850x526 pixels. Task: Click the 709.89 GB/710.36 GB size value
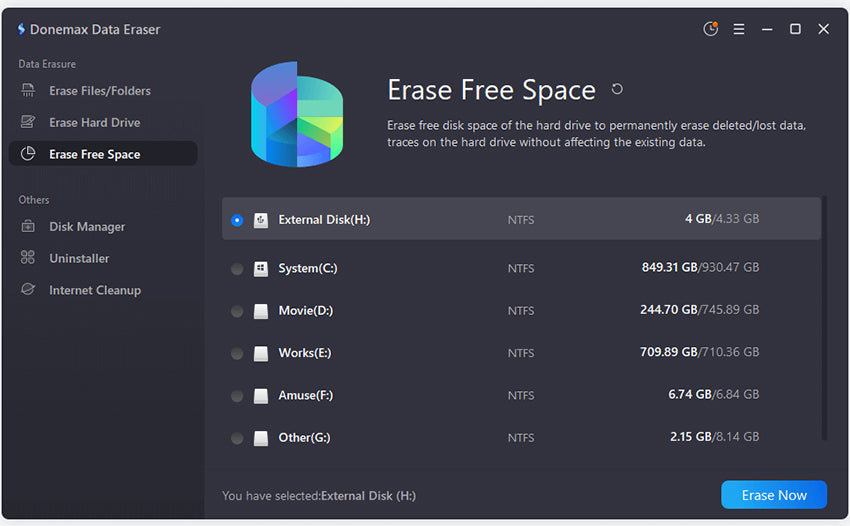tap(700, 351)
